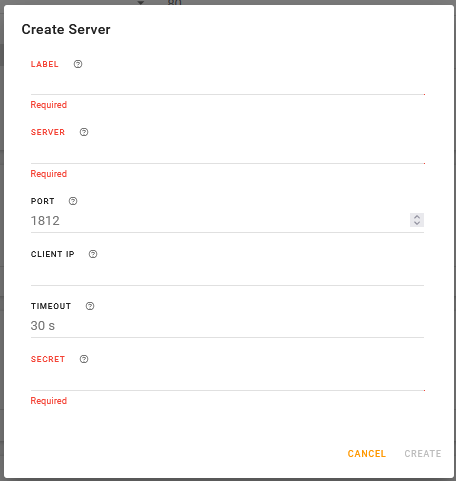Click the Client IP text field

tap(227, 276)
